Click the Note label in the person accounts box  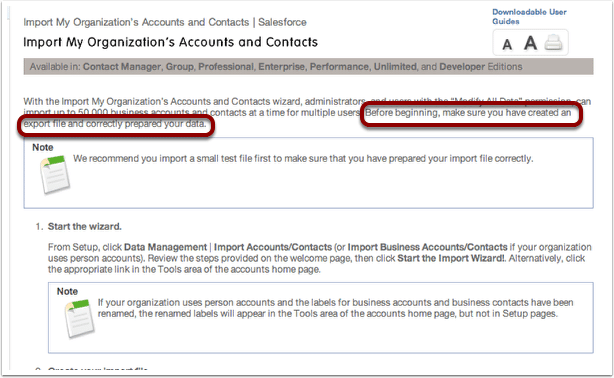[x=67, y=291]
